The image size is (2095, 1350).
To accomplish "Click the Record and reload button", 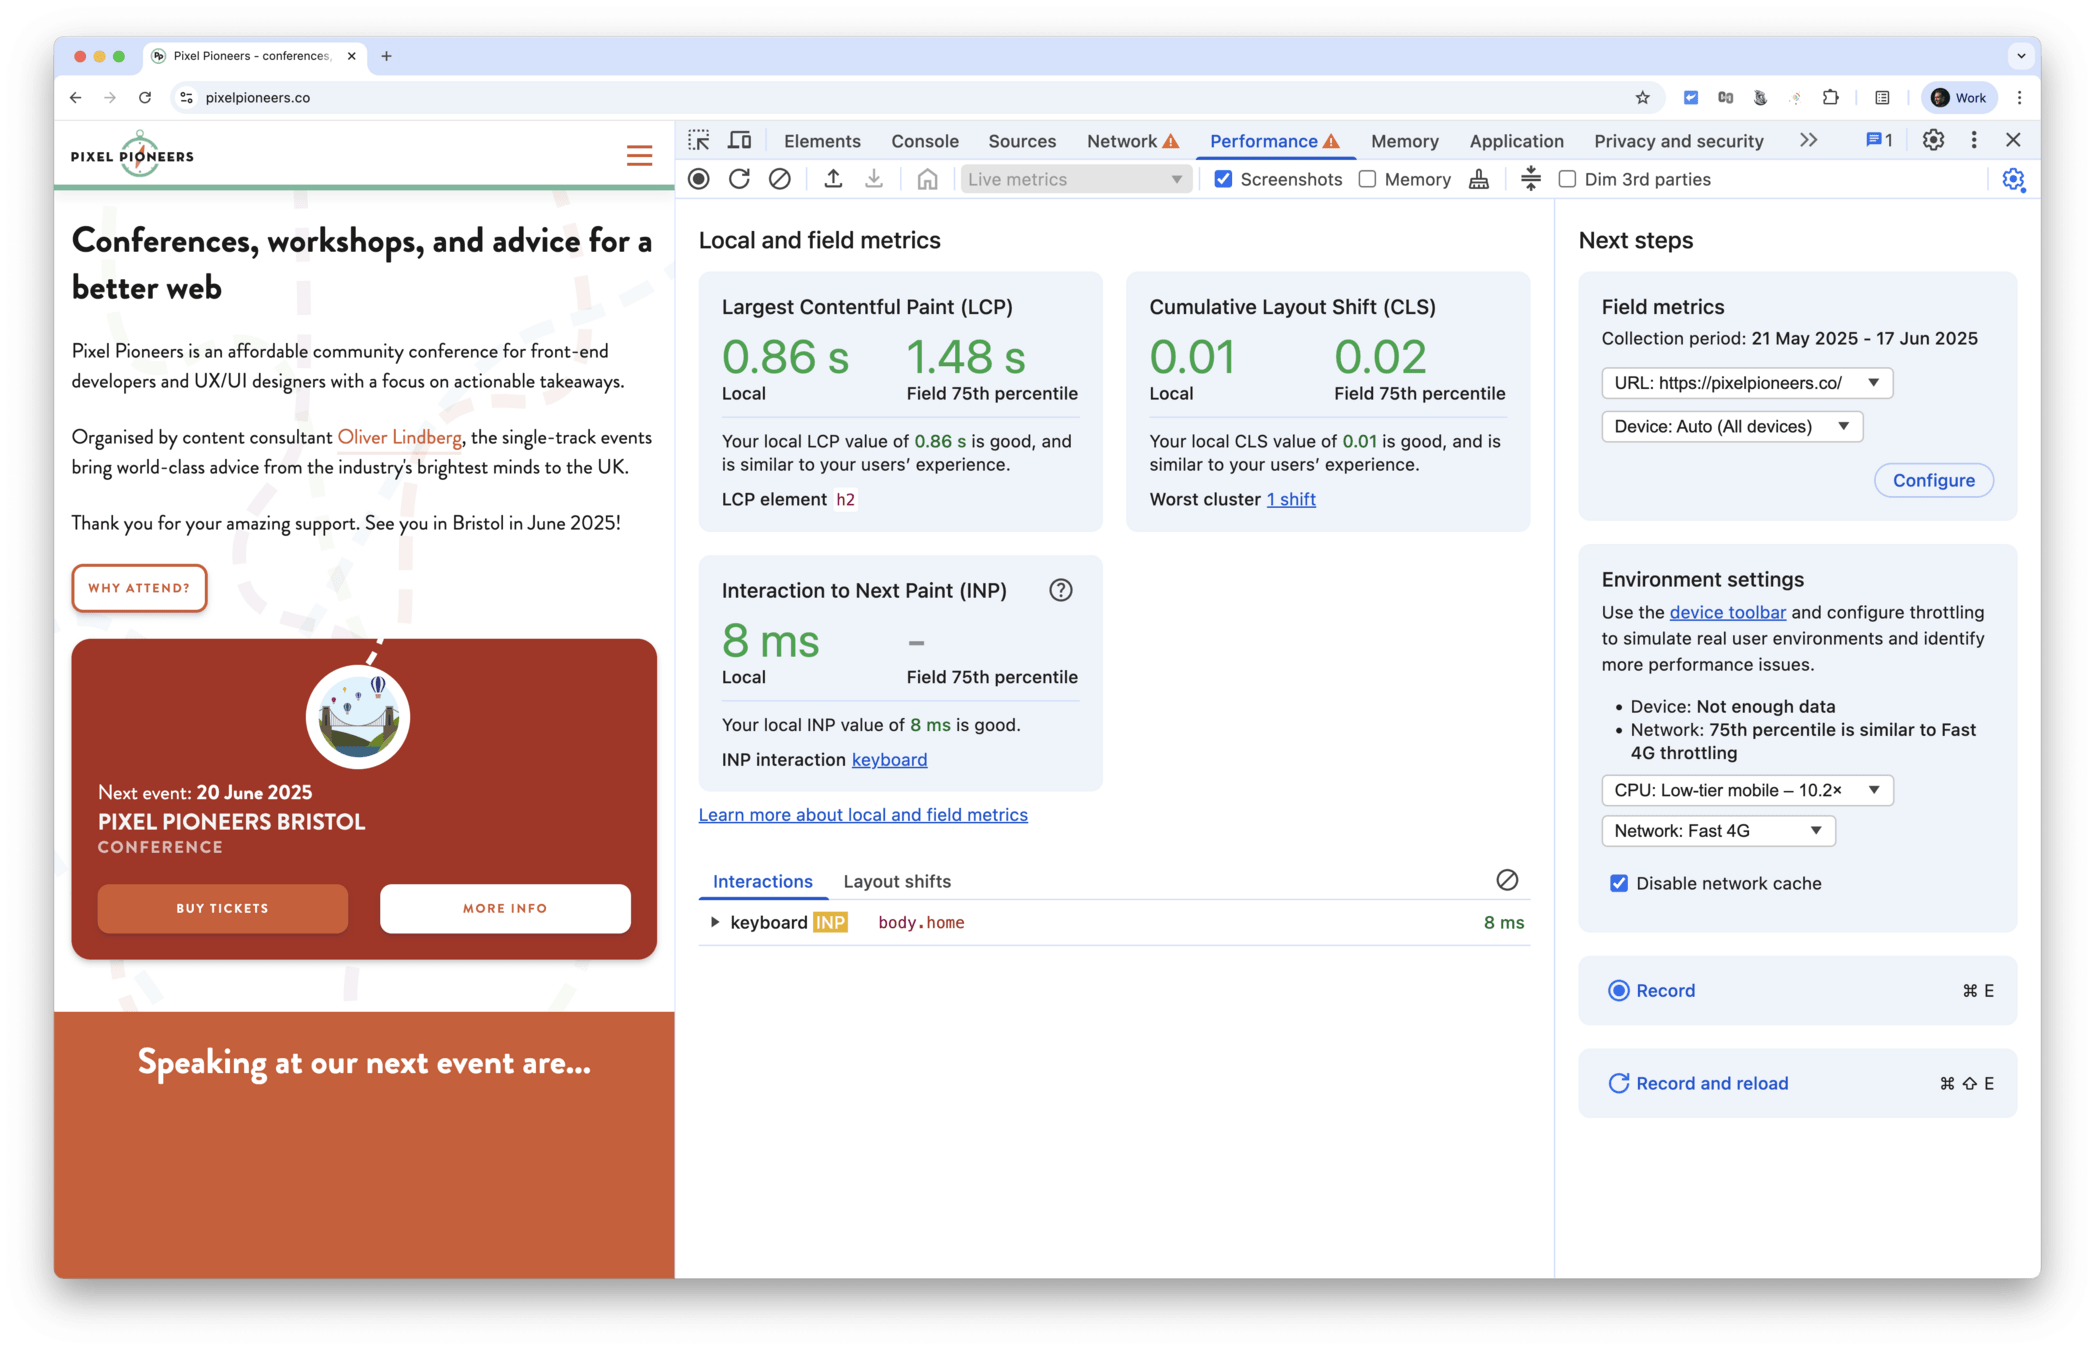I will (x=1711, y=1083).
